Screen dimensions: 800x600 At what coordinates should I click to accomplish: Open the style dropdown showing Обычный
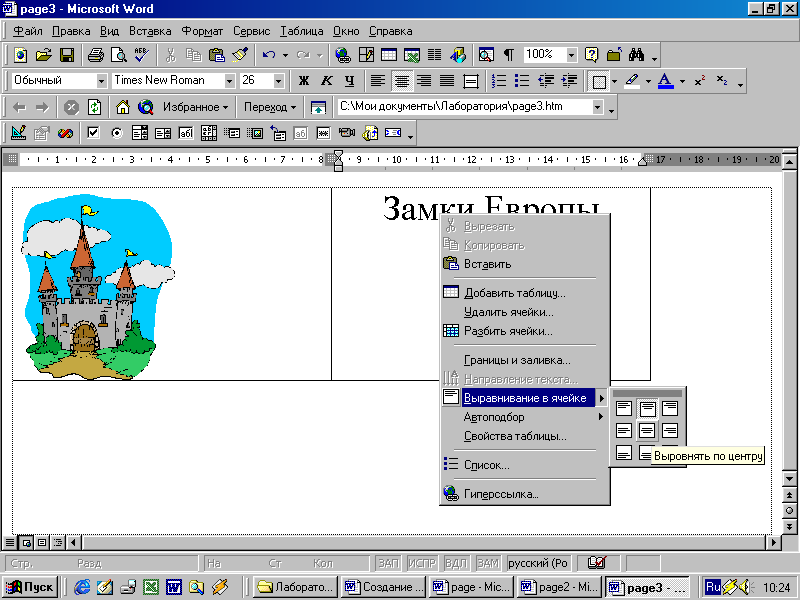tap(102, 81)
